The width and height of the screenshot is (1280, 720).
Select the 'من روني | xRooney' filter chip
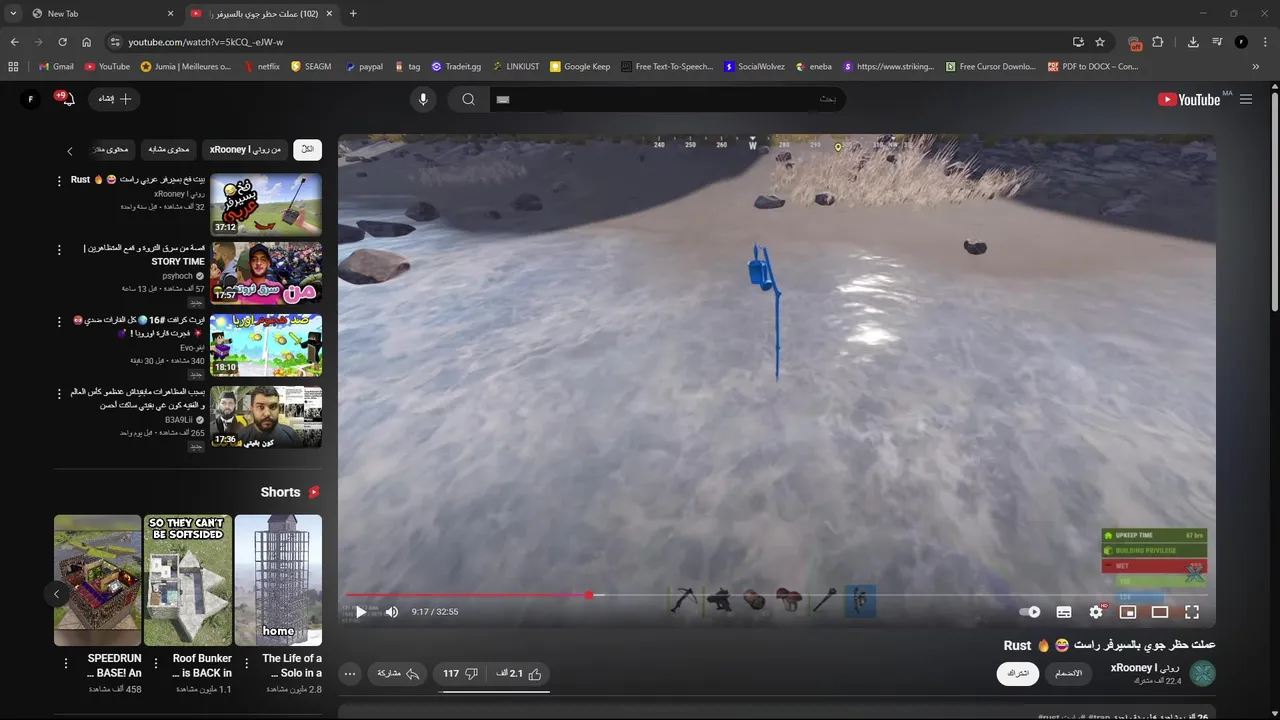coord(246,150)
